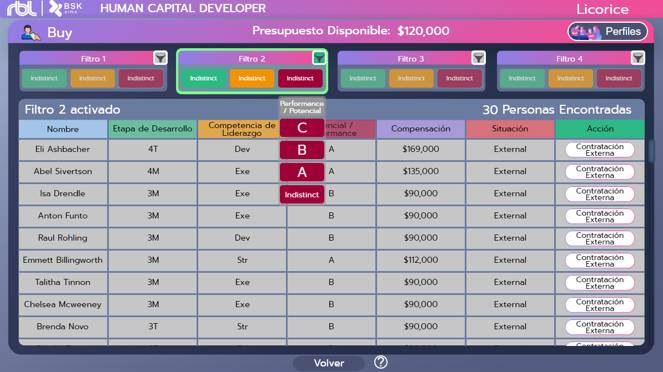Open the Perfiles button

tap(608, 32)
